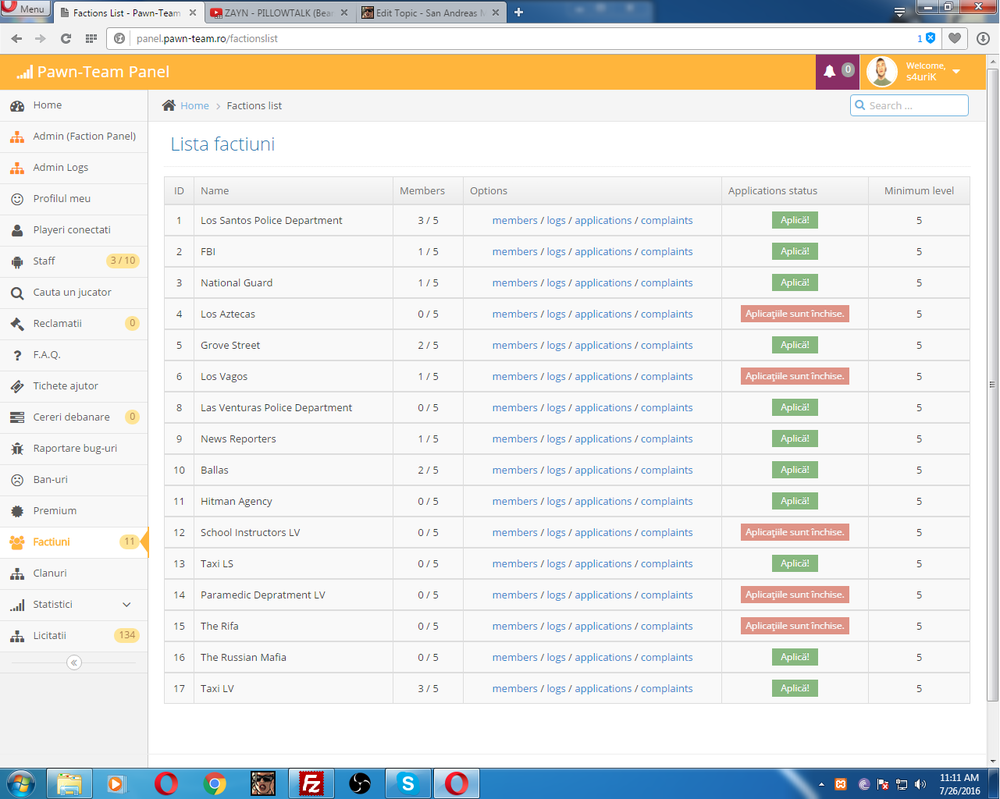The image size is (1000, 799).
Task: Click the Staff android icon
Action: point(17,261)
